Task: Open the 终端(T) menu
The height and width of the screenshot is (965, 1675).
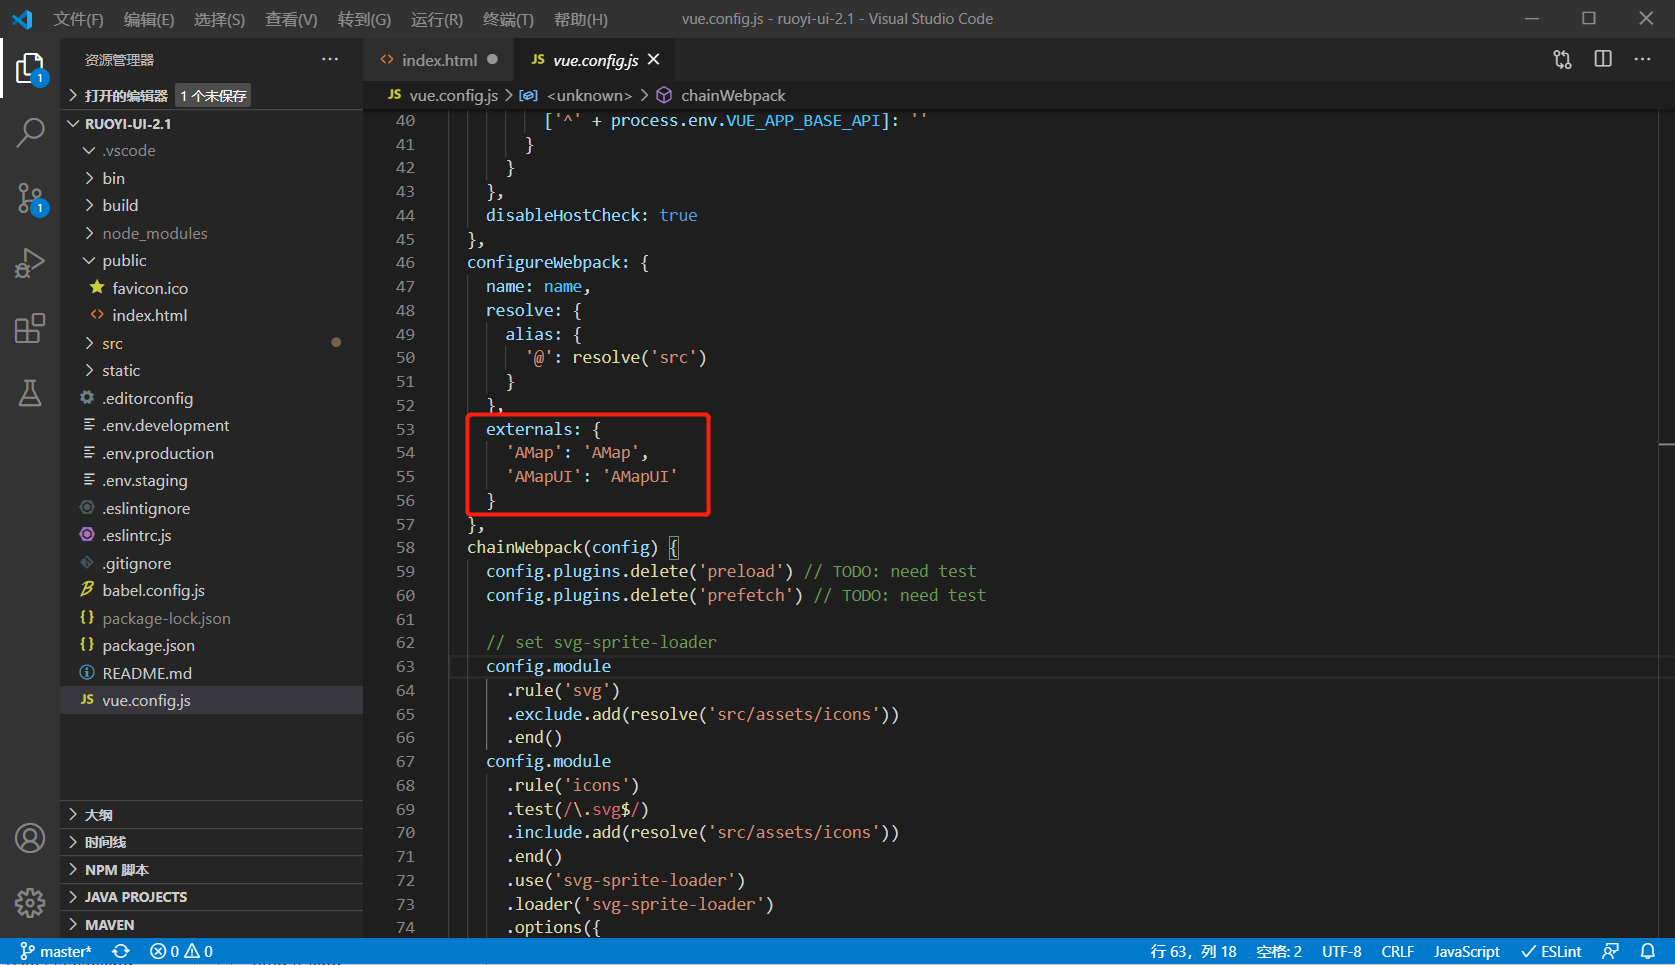Action: (508, 19)
